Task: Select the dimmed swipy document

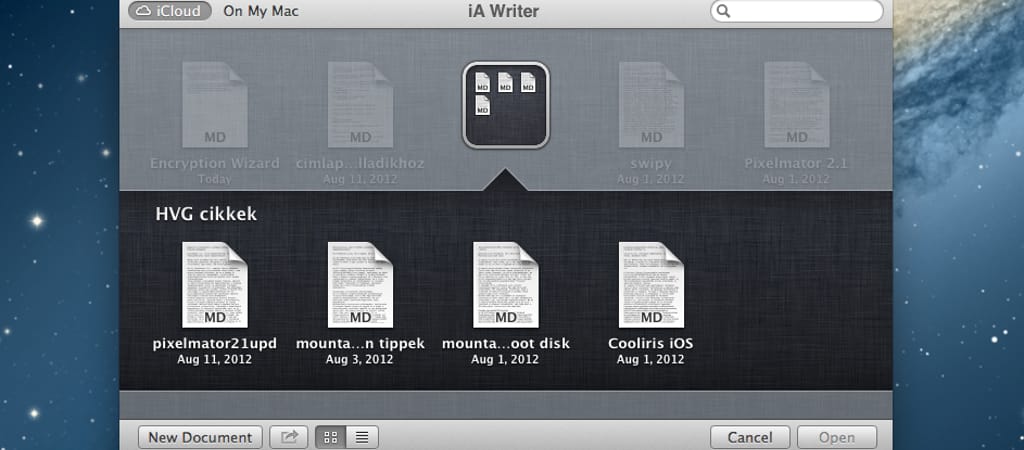Action: click(x=650, y=105)
